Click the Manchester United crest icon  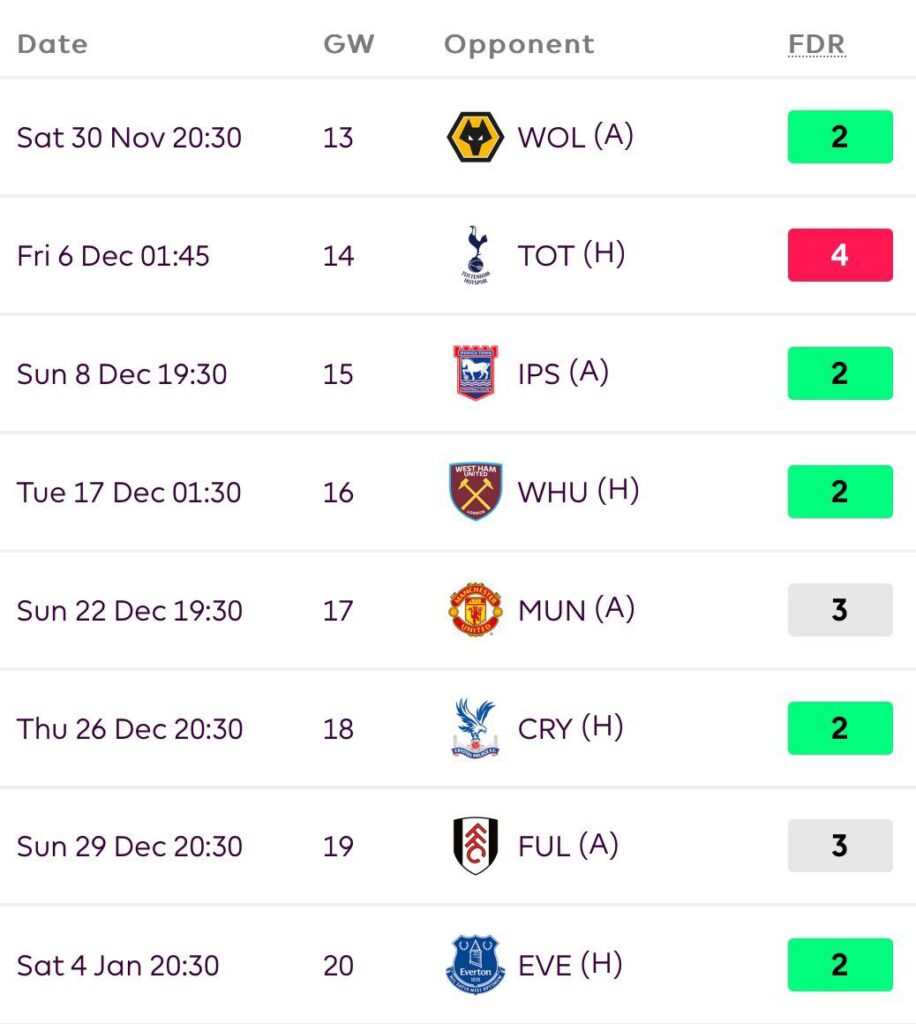pyautogui.click(x=475, y=609)
